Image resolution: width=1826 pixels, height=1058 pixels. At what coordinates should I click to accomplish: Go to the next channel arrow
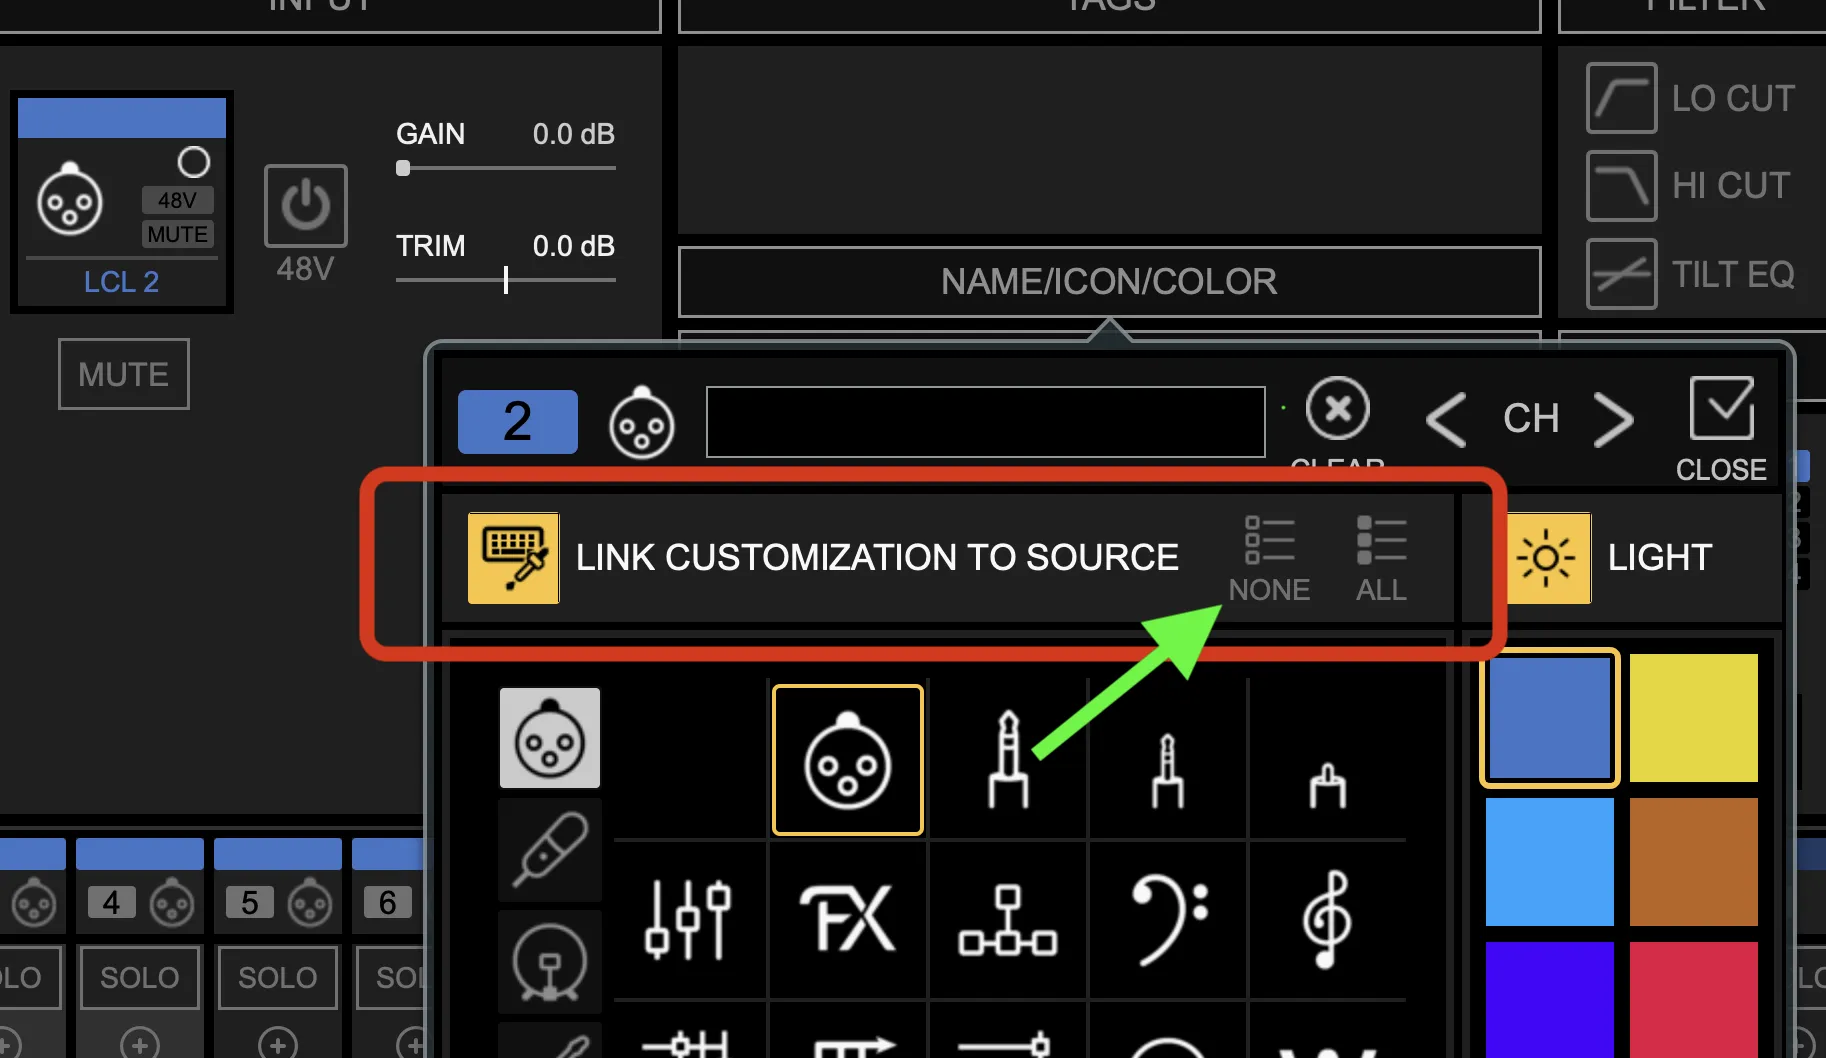click(x=1614, y=420)
